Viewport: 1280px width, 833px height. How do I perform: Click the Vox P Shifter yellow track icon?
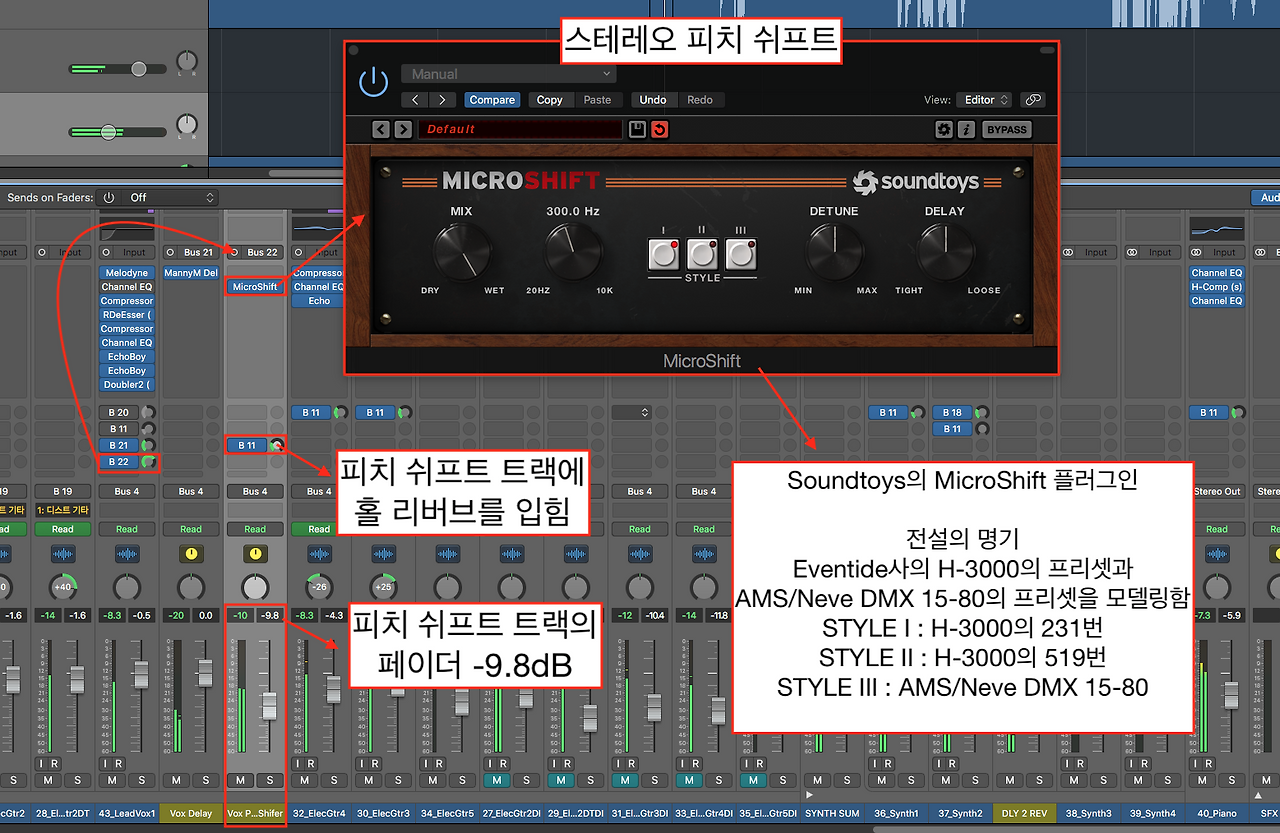[255, 553]
